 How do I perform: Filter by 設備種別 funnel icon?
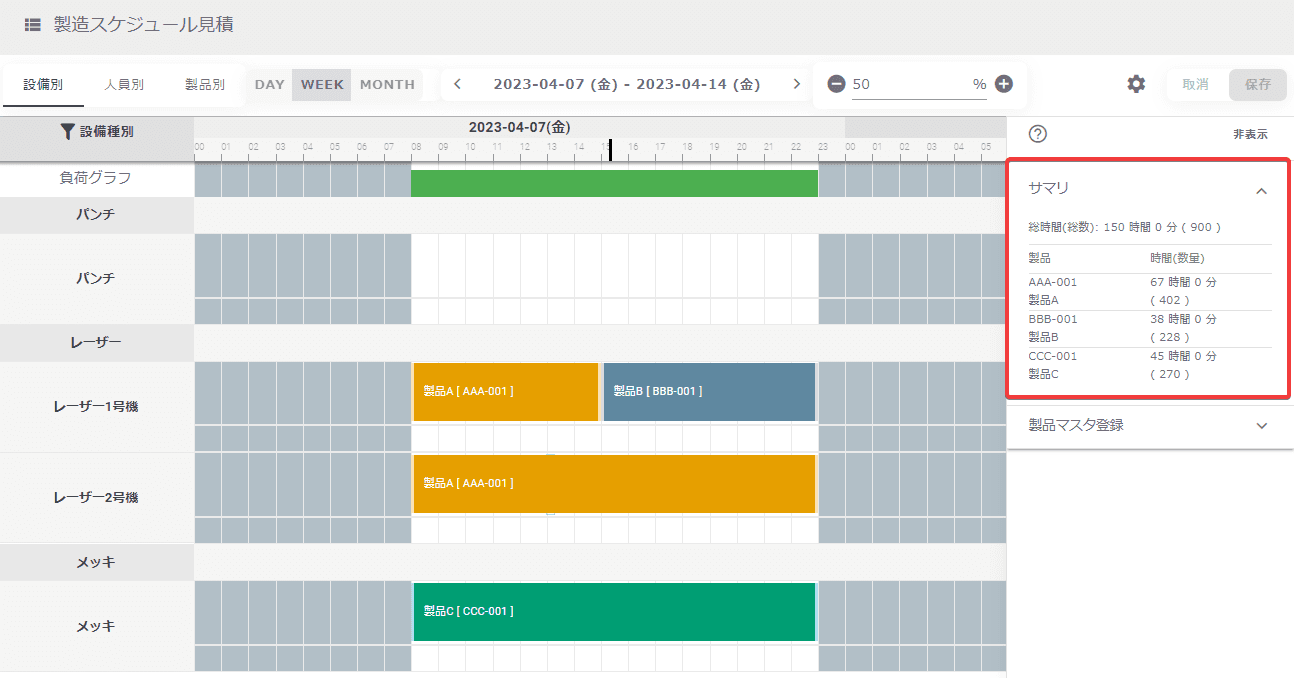(68, 131)
